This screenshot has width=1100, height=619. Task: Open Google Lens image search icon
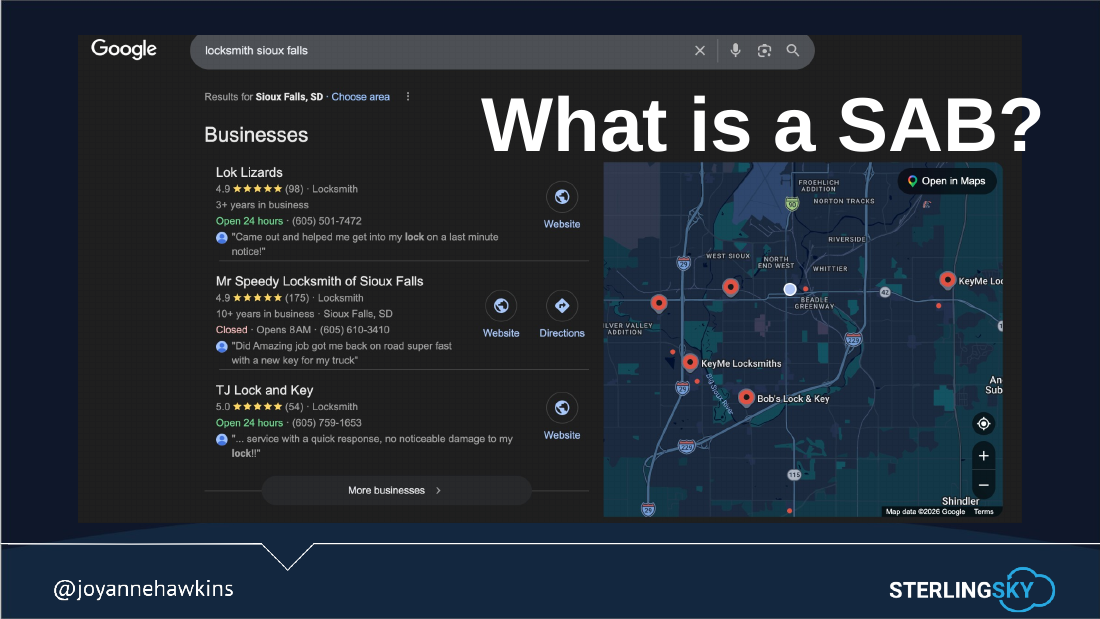pos(764,51)
